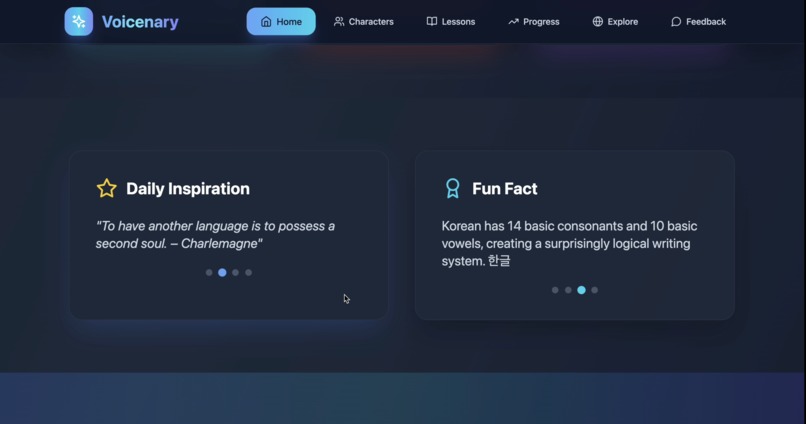Select second dot in Fun Fact carousel
This screenshot has width=806, height=424.
coord(568,290)
